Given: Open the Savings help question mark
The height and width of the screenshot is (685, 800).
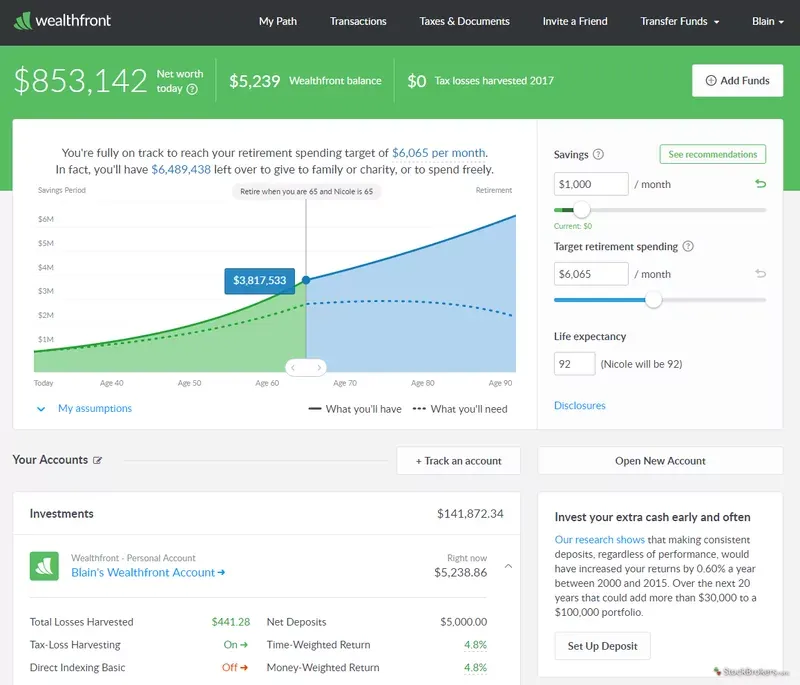Looking at the screenshot, I should pyautogui.click(x=598, y=154).
